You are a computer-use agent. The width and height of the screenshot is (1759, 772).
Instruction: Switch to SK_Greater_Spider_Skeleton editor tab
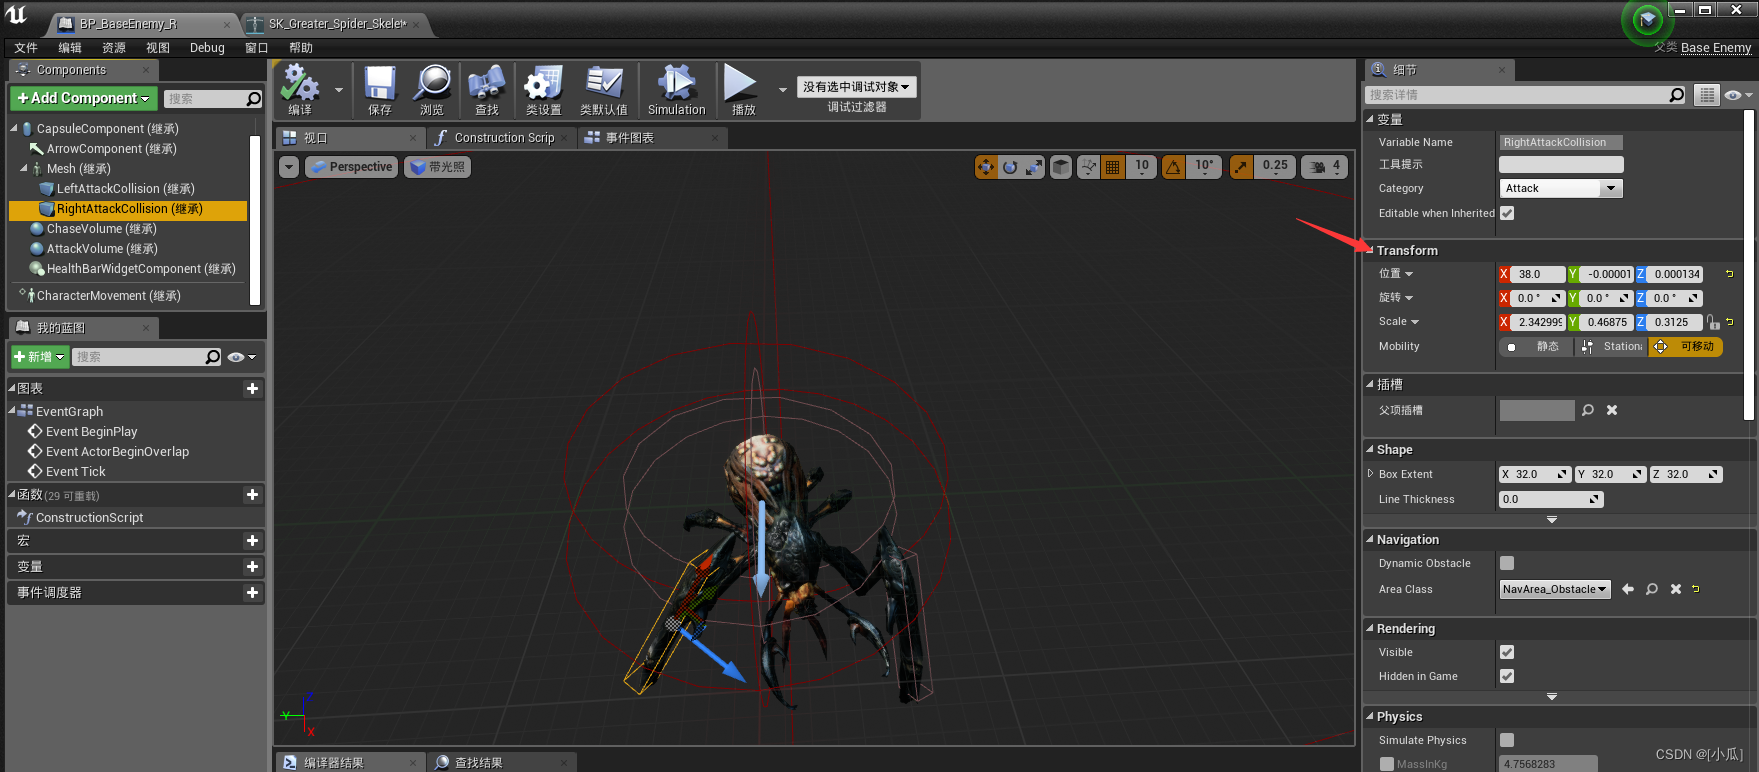point(335,24)
